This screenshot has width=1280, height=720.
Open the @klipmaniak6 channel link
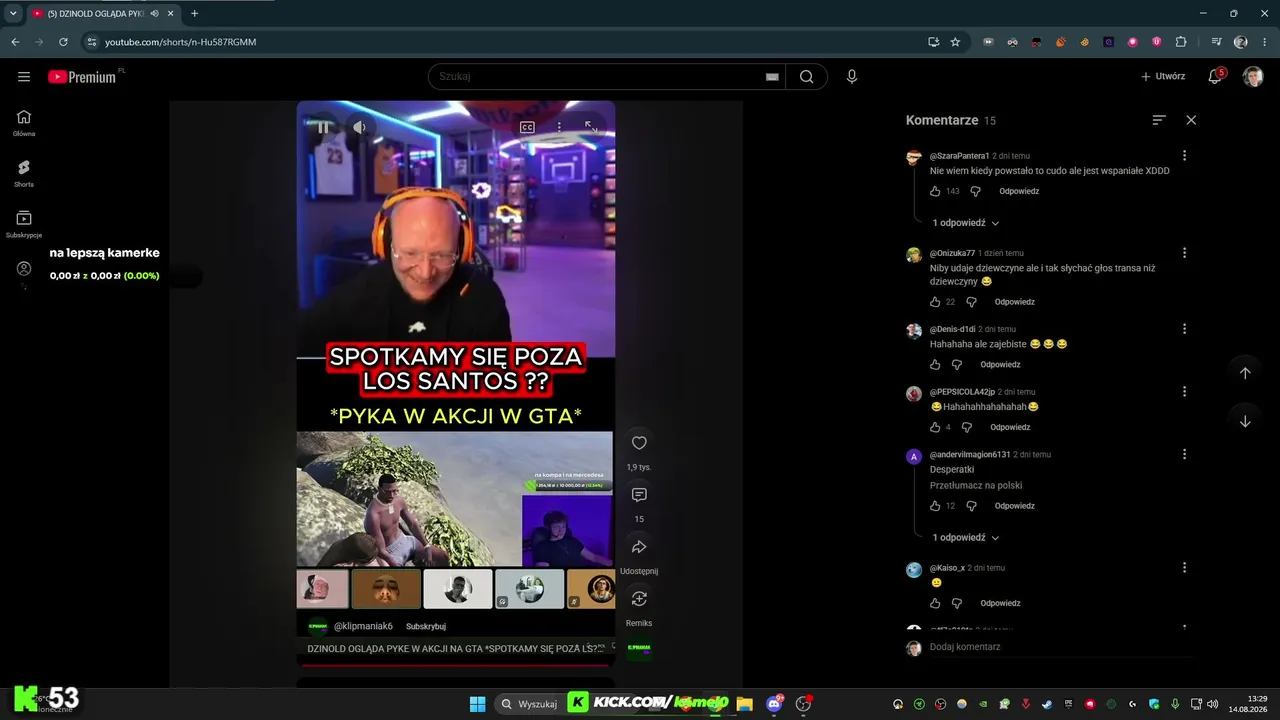[x=363, y=626]
